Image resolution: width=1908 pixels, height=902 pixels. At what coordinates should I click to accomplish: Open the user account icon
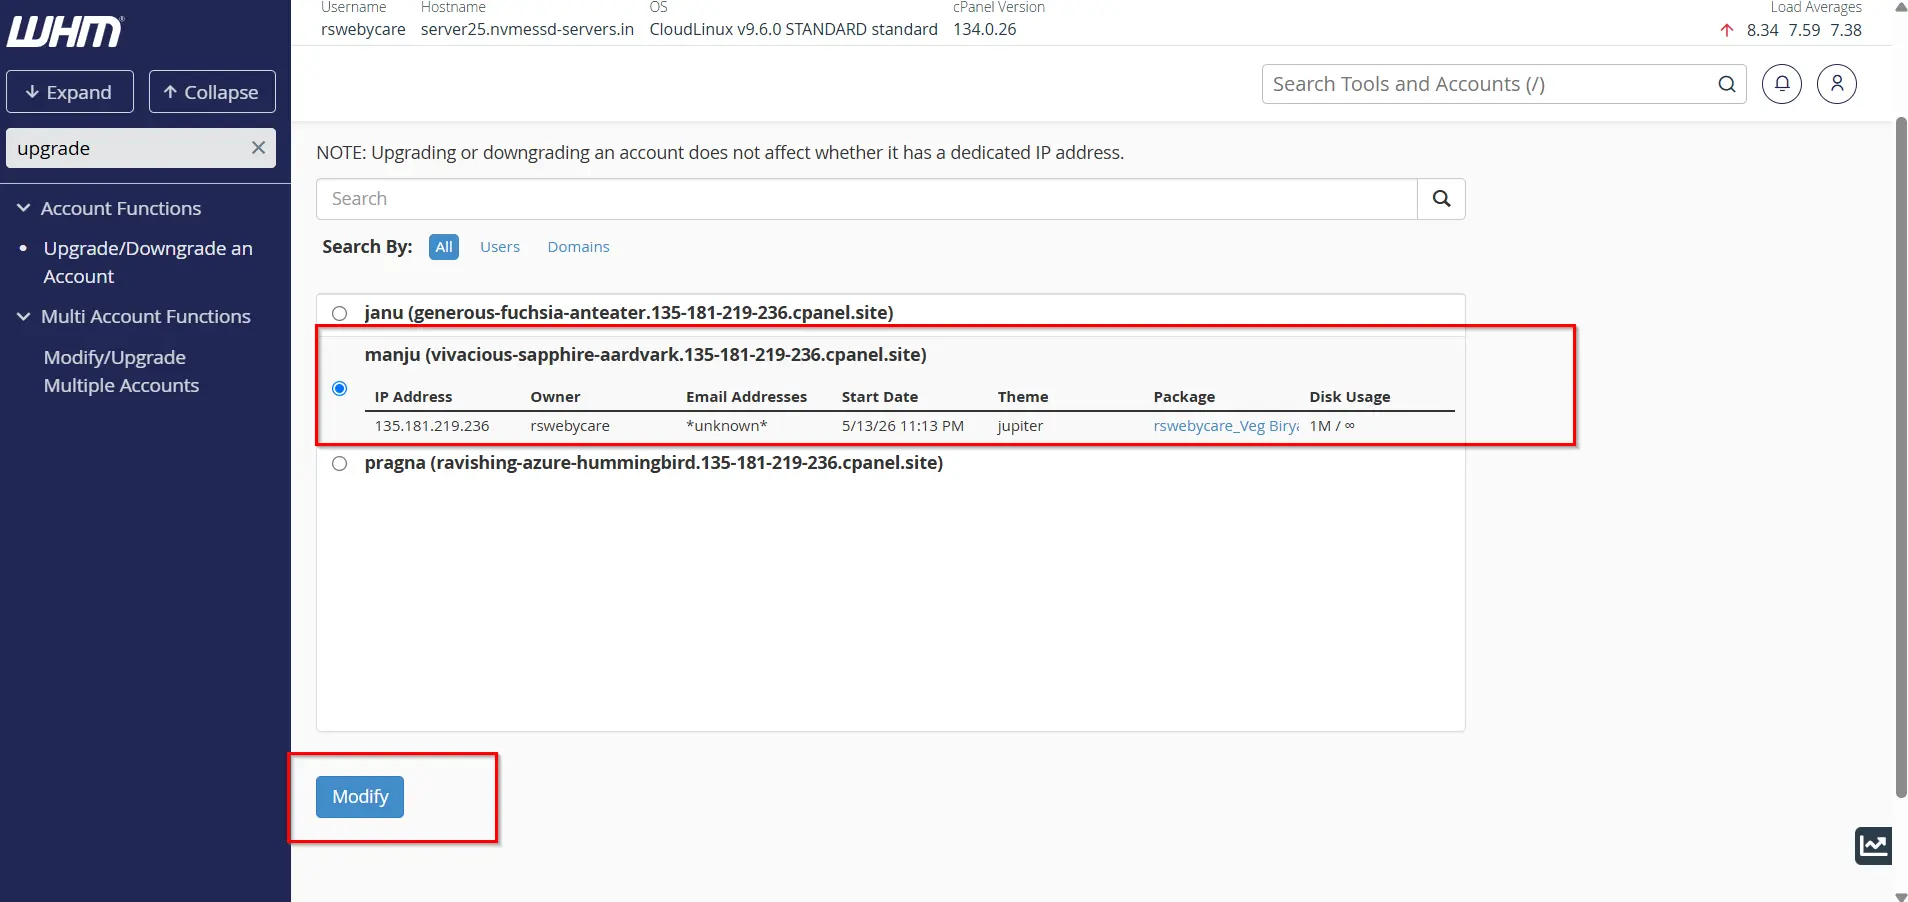pos(1837,84)
